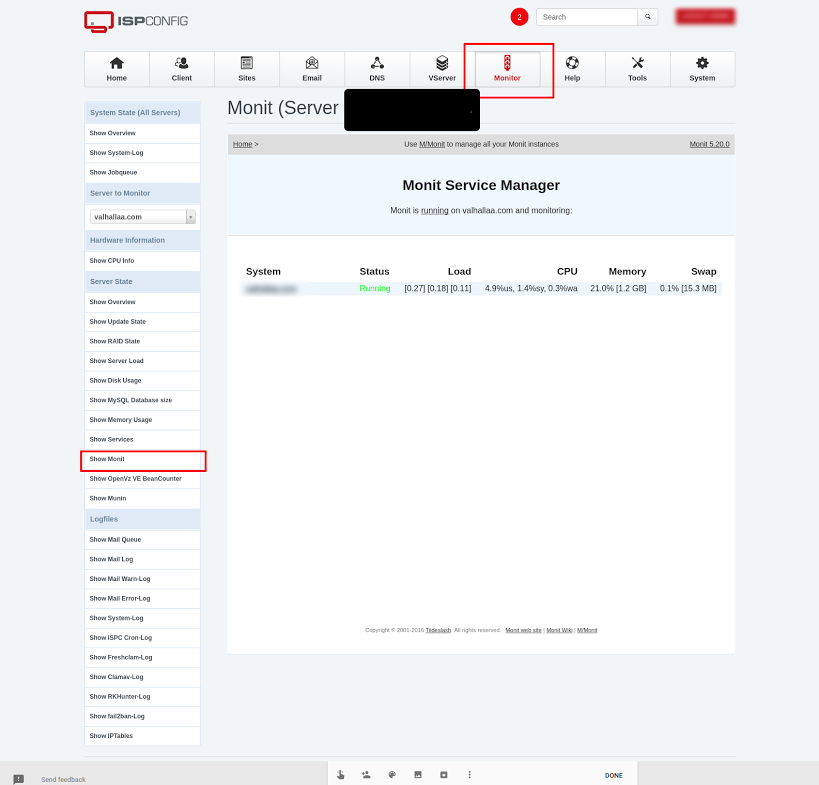
Task: Open Show Memory Usage
Action: click(x=142, y=420)
